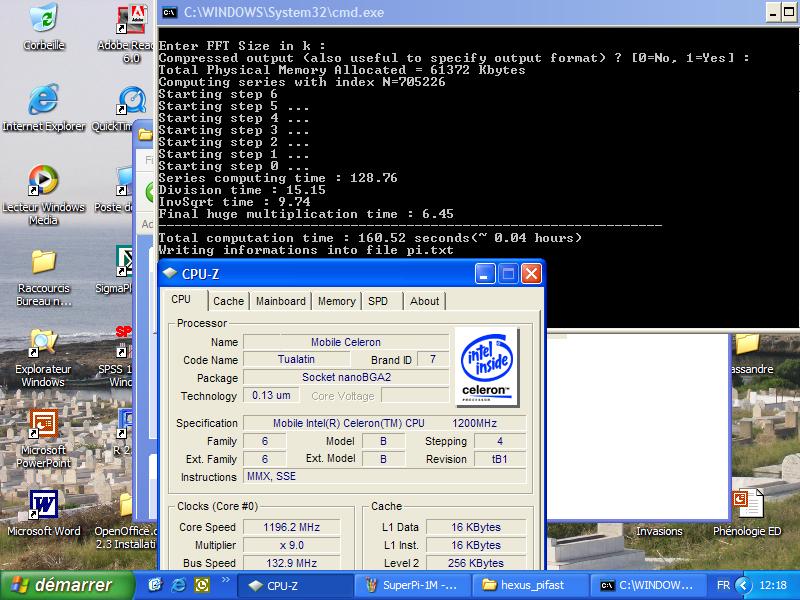Click the Revision value tB1
Viewport: 800px width, 600px height.
(x=499, y=459)
